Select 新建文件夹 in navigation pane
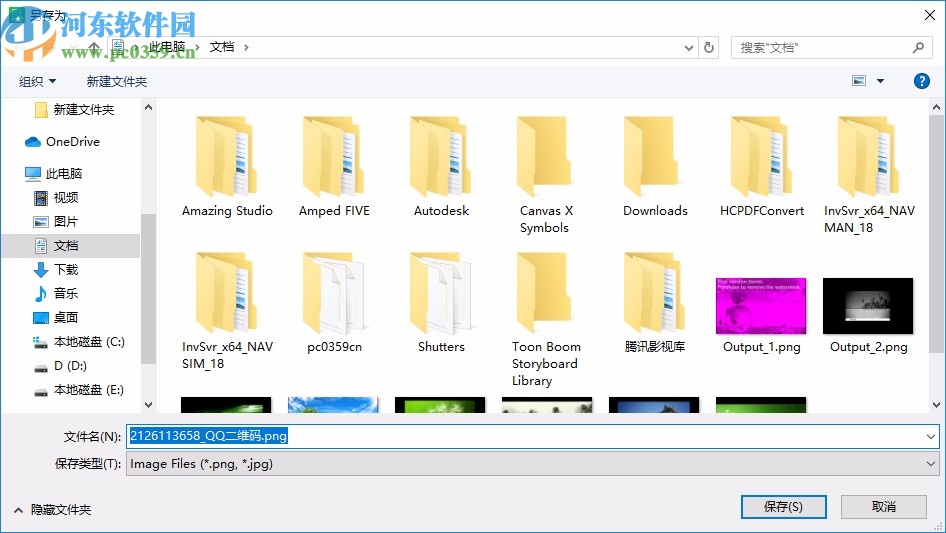Screen dimensions: 946x533 [74, 109]
